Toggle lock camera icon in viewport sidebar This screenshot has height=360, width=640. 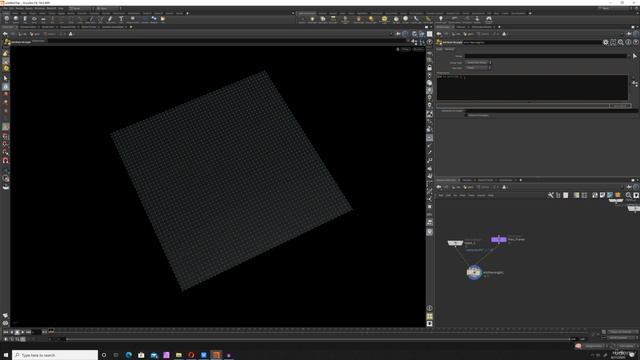coord(429,68)
